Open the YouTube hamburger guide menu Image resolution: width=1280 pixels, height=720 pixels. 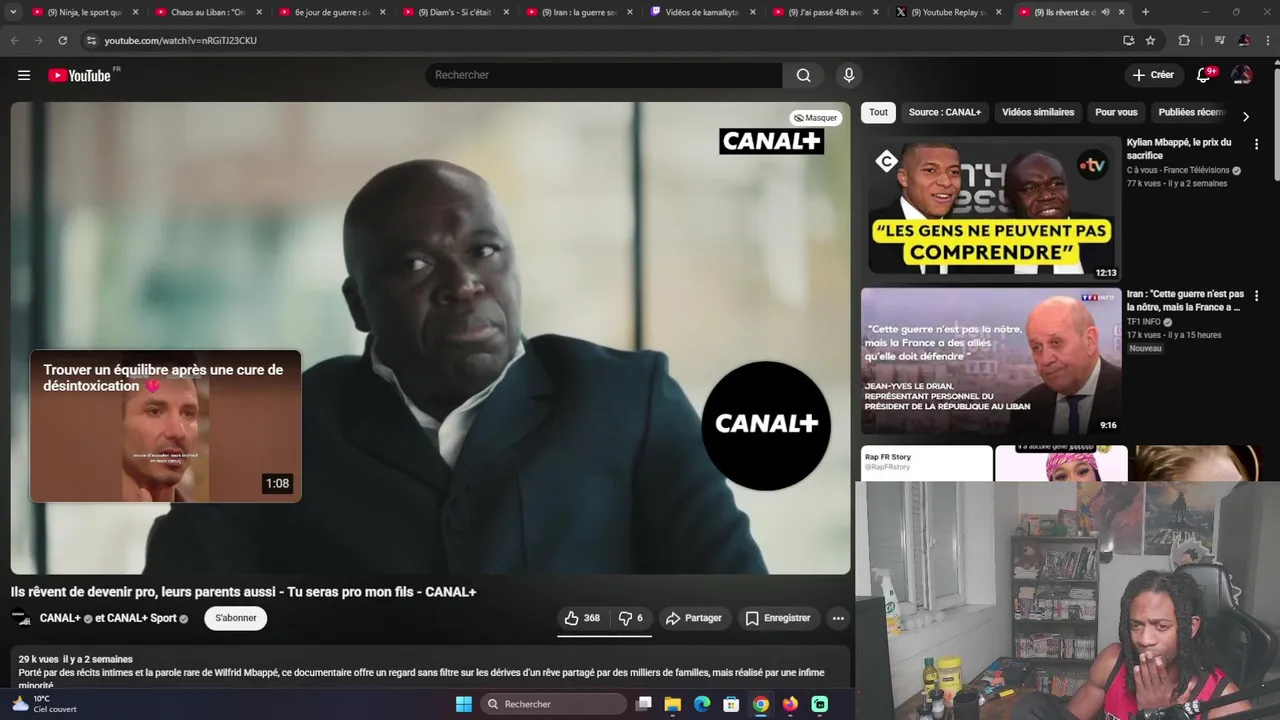tap(24, 75)
